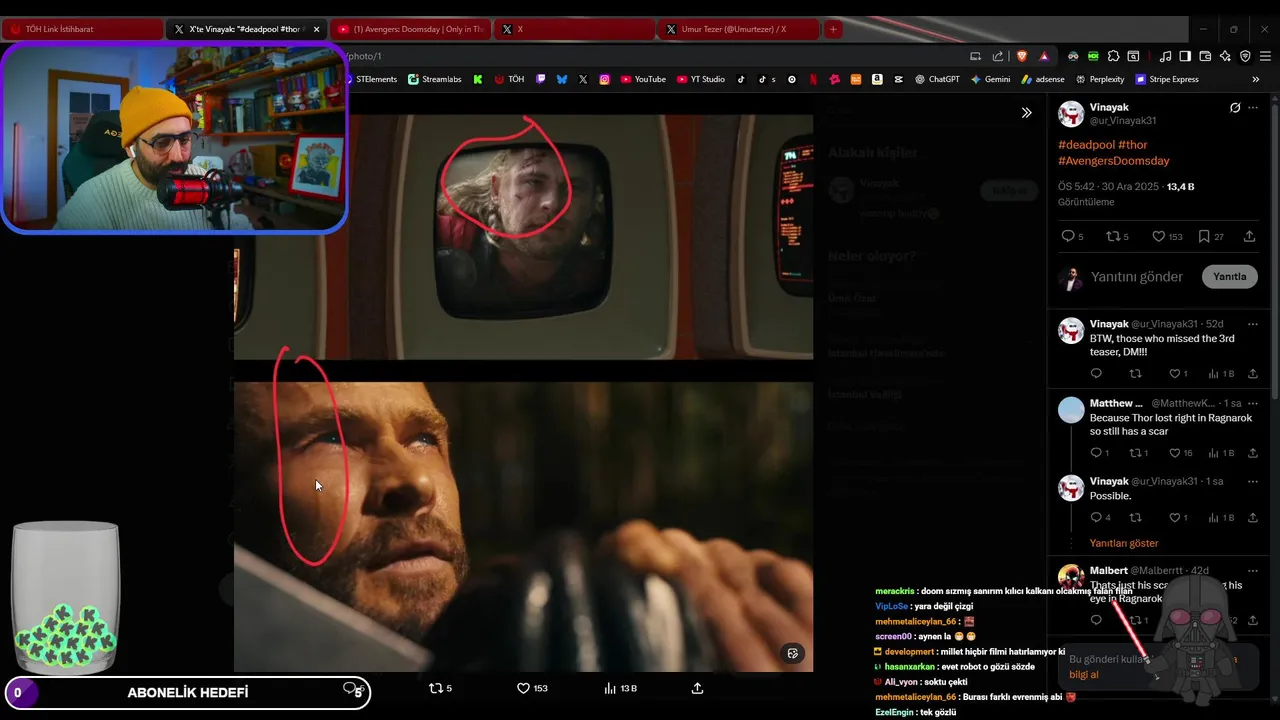This screenshot has width=1280, height=720.
Task: Expand the hidden bookmarks overflow chevron
Action: [x=1256, y=79]
